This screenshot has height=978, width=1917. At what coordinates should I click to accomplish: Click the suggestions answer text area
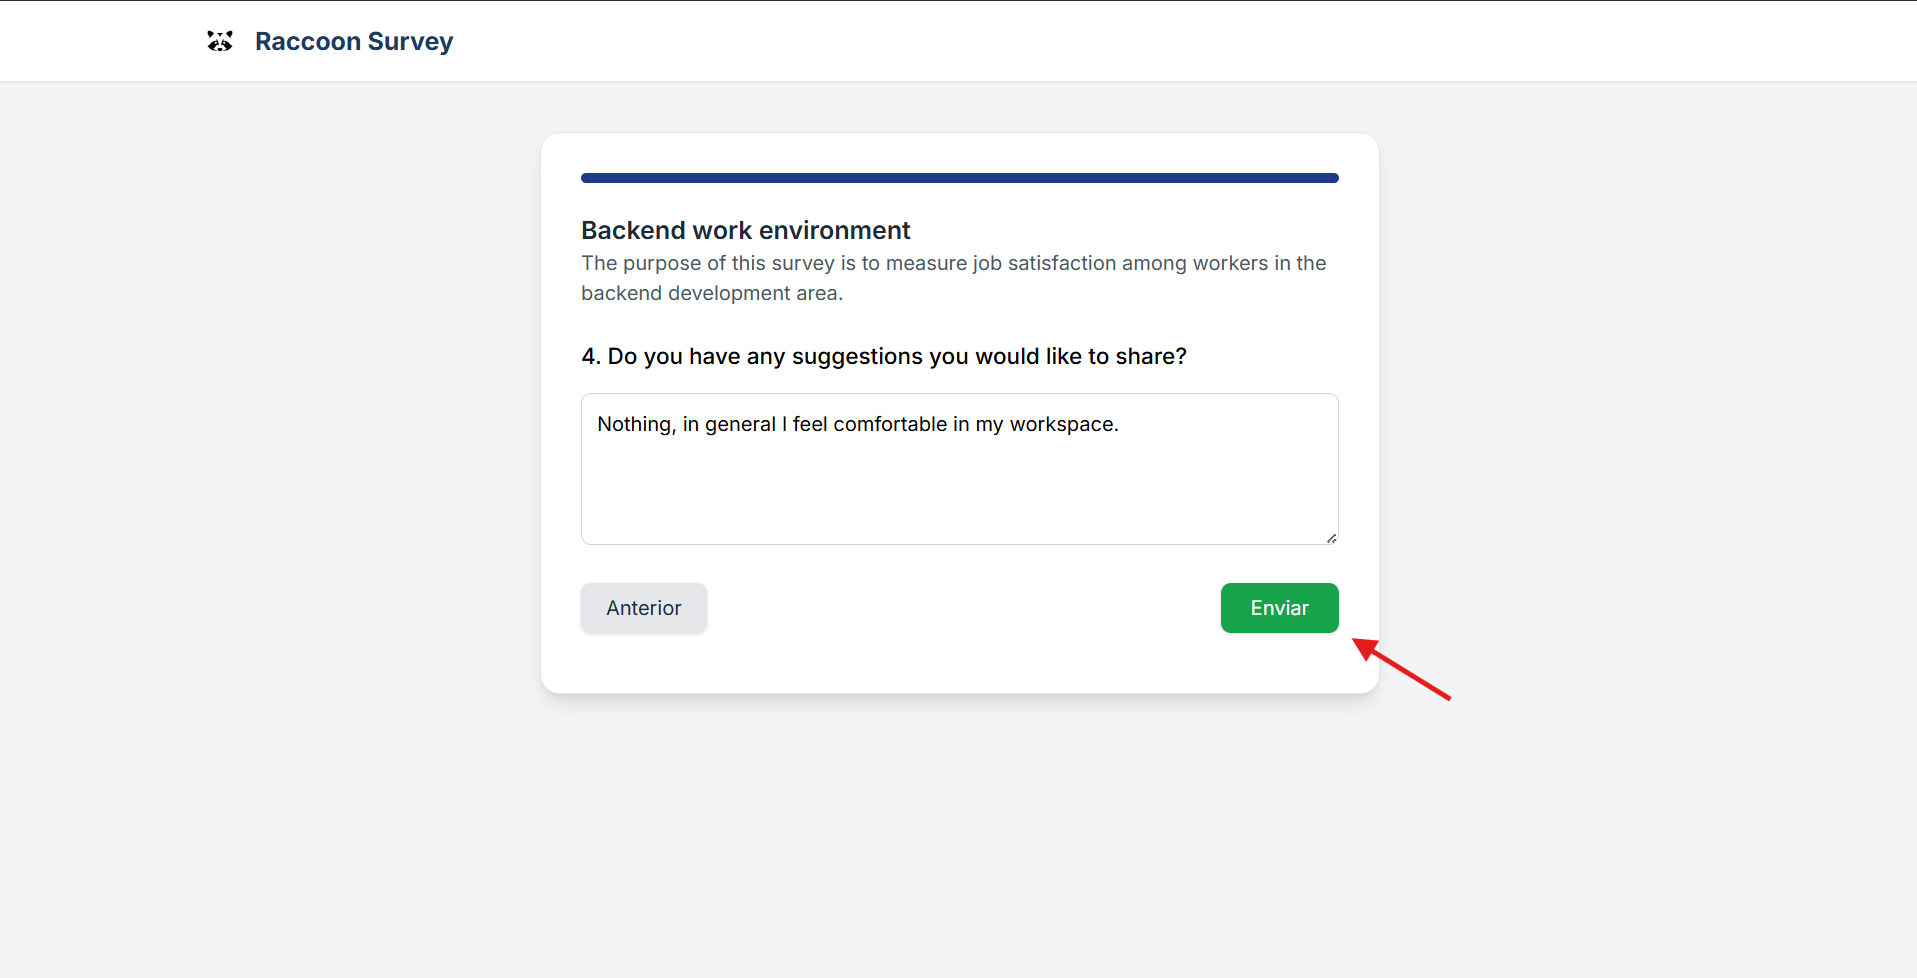(x=959, y=480)
